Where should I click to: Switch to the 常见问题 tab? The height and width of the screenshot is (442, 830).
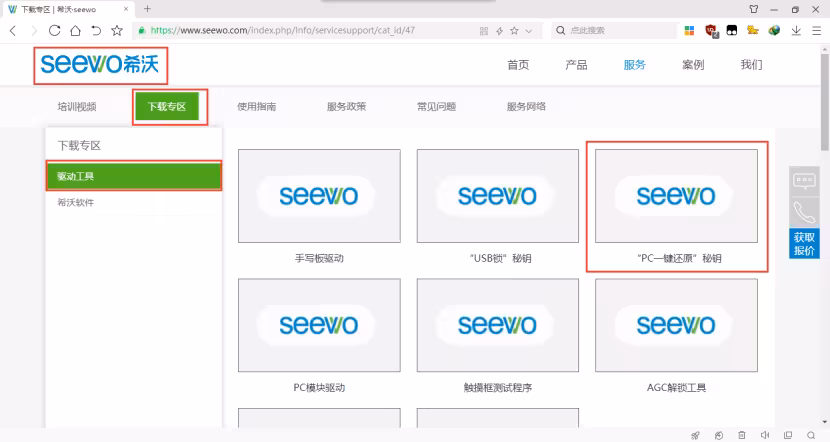point(436,106)
